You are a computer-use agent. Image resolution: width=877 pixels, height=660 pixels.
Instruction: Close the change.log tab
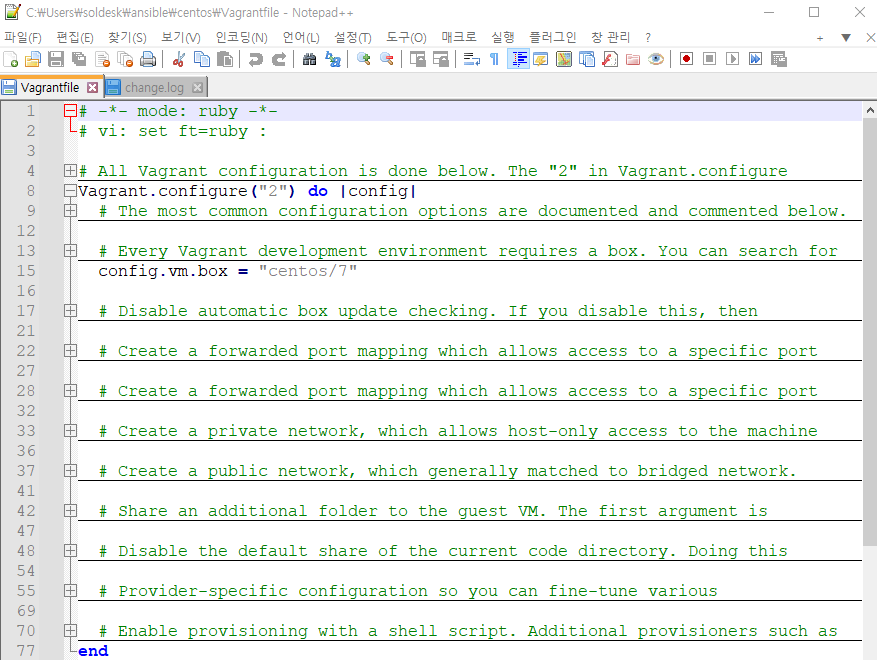(x=197, y=88)
